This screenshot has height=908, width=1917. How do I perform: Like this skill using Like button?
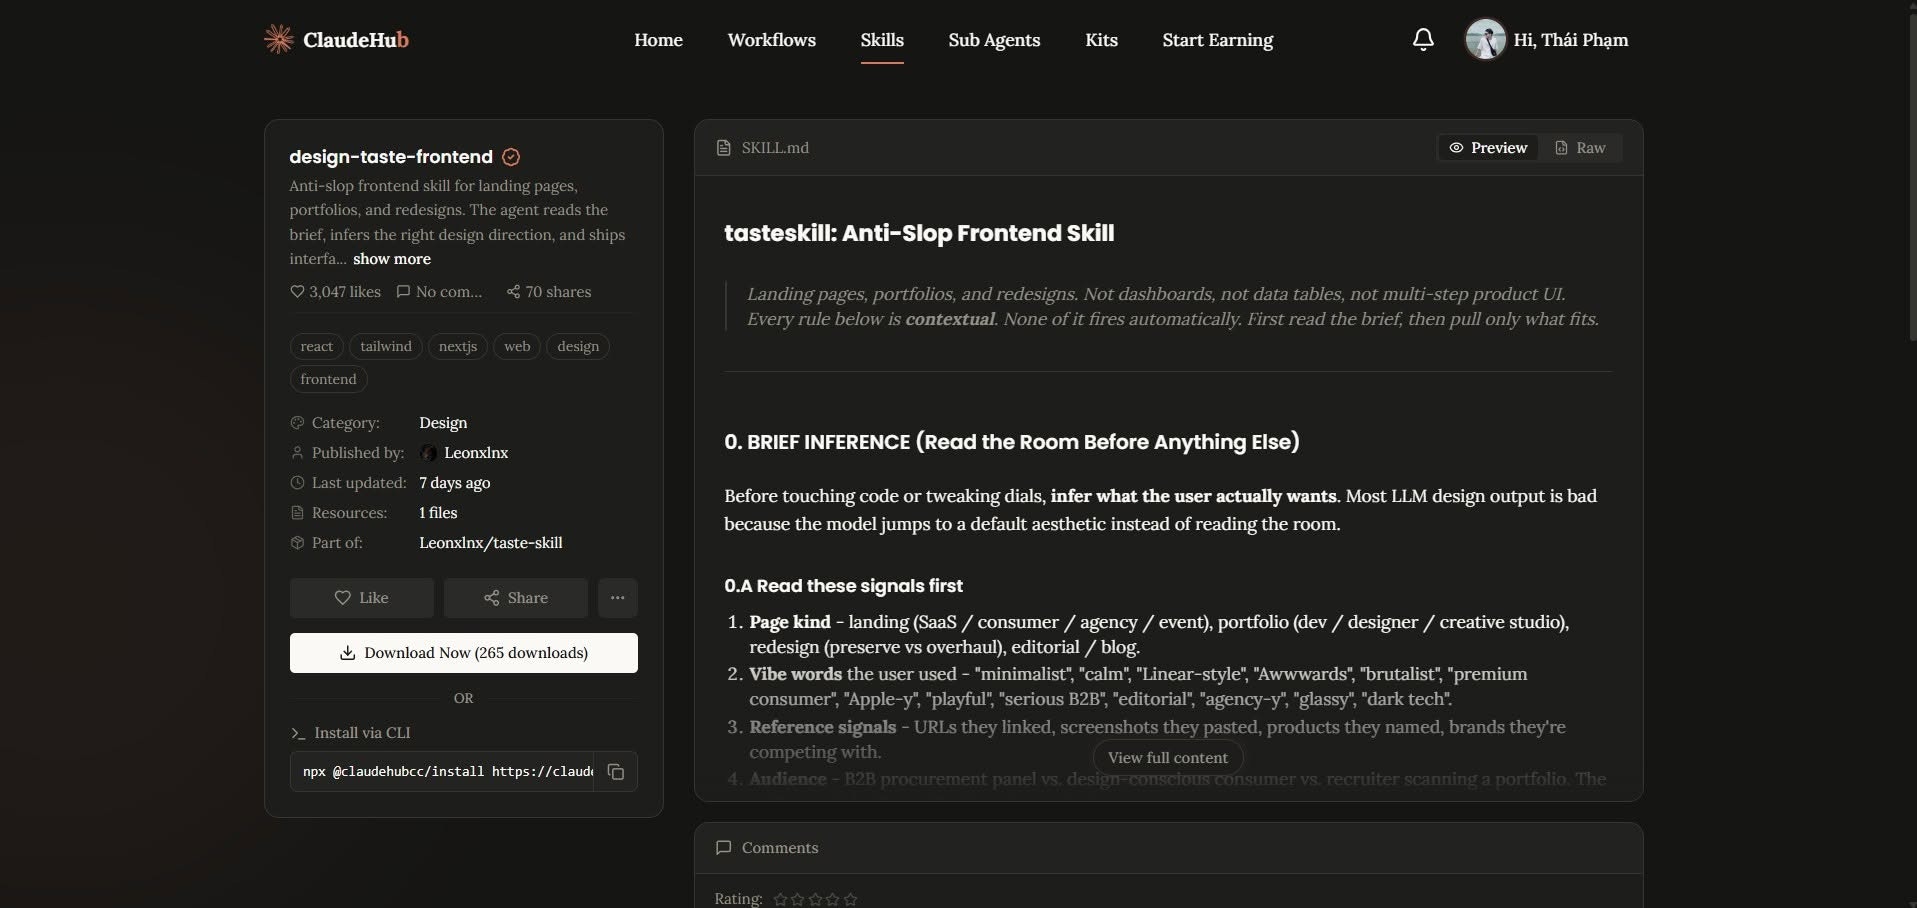click(362, 598)
